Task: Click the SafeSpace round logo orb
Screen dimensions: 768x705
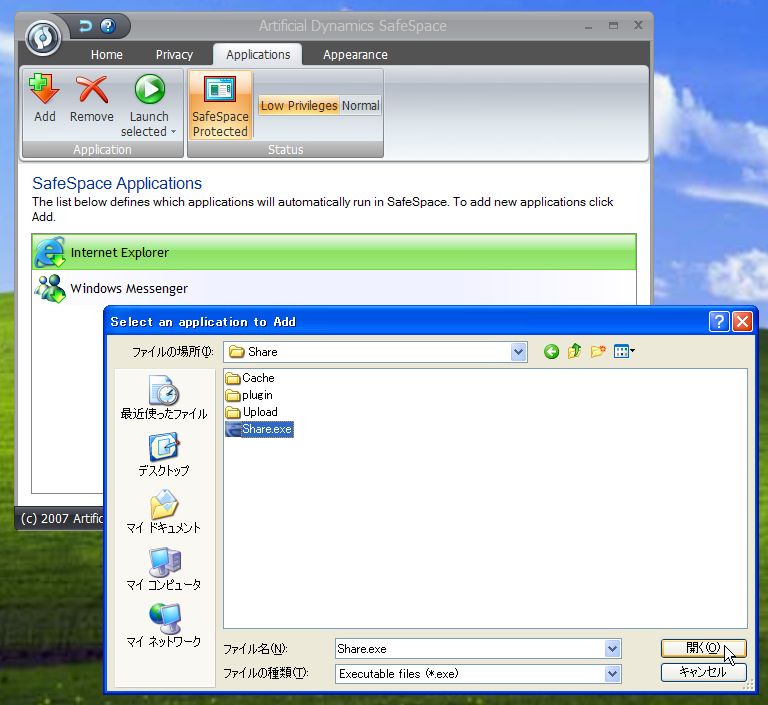Action: (x=43, y=37)
